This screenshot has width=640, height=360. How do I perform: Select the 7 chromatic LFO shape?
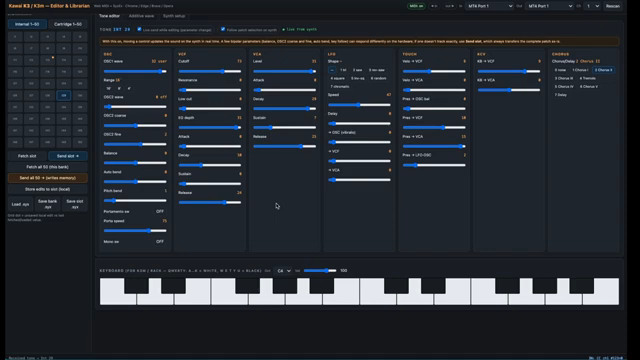(340, 87)
